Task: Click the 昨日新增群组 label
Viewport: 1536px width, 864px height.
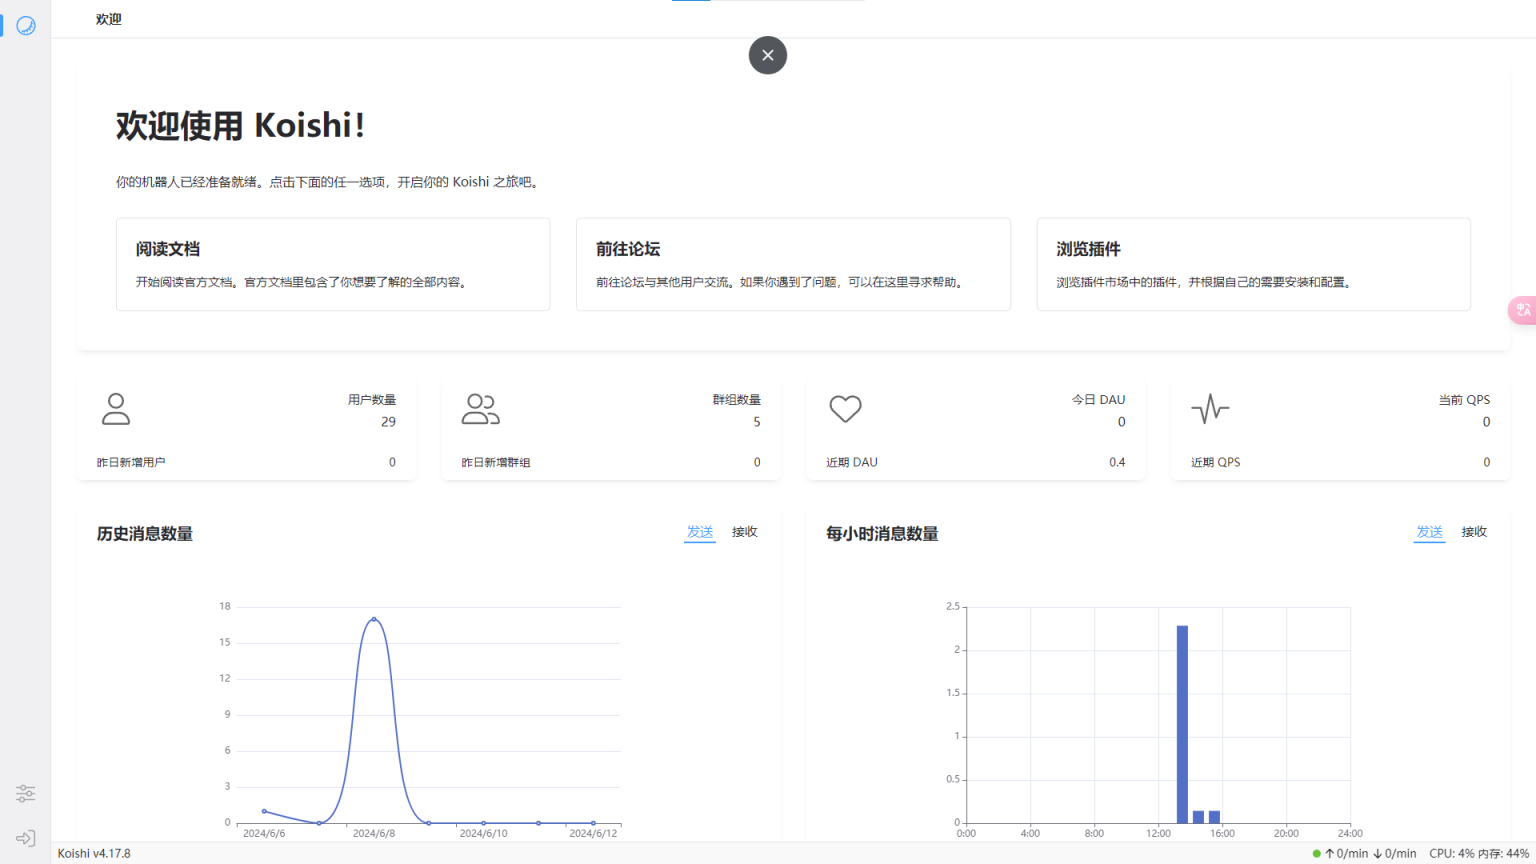Action: [496, 462]
